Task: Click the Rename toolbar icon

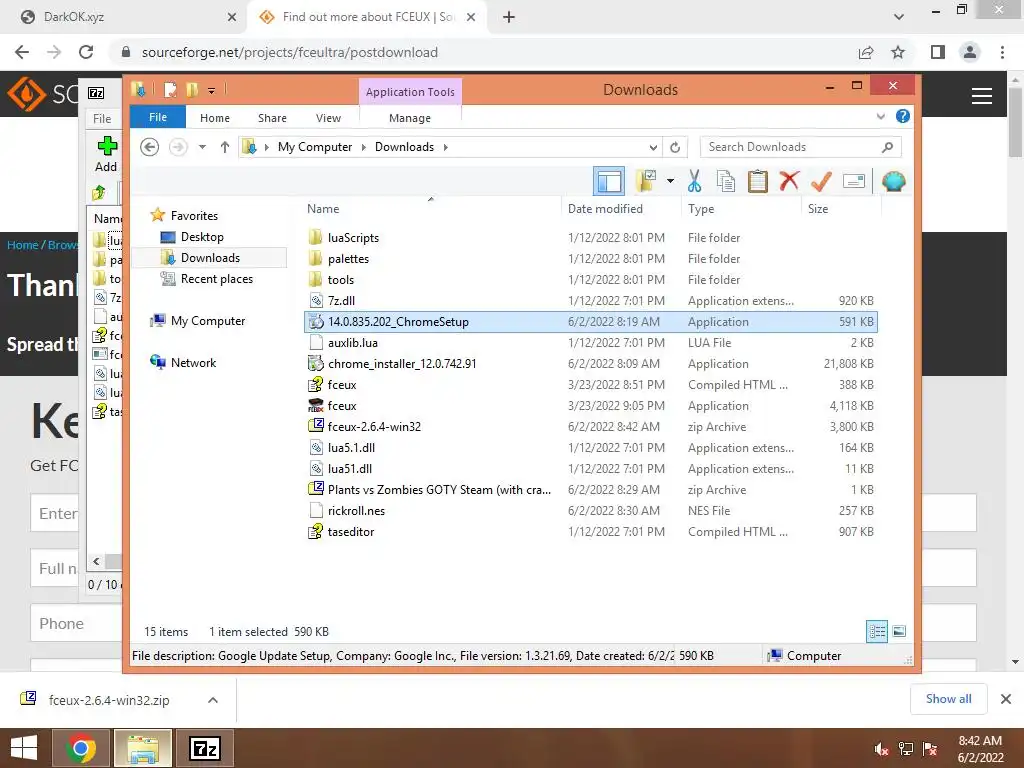Action: 854,181
